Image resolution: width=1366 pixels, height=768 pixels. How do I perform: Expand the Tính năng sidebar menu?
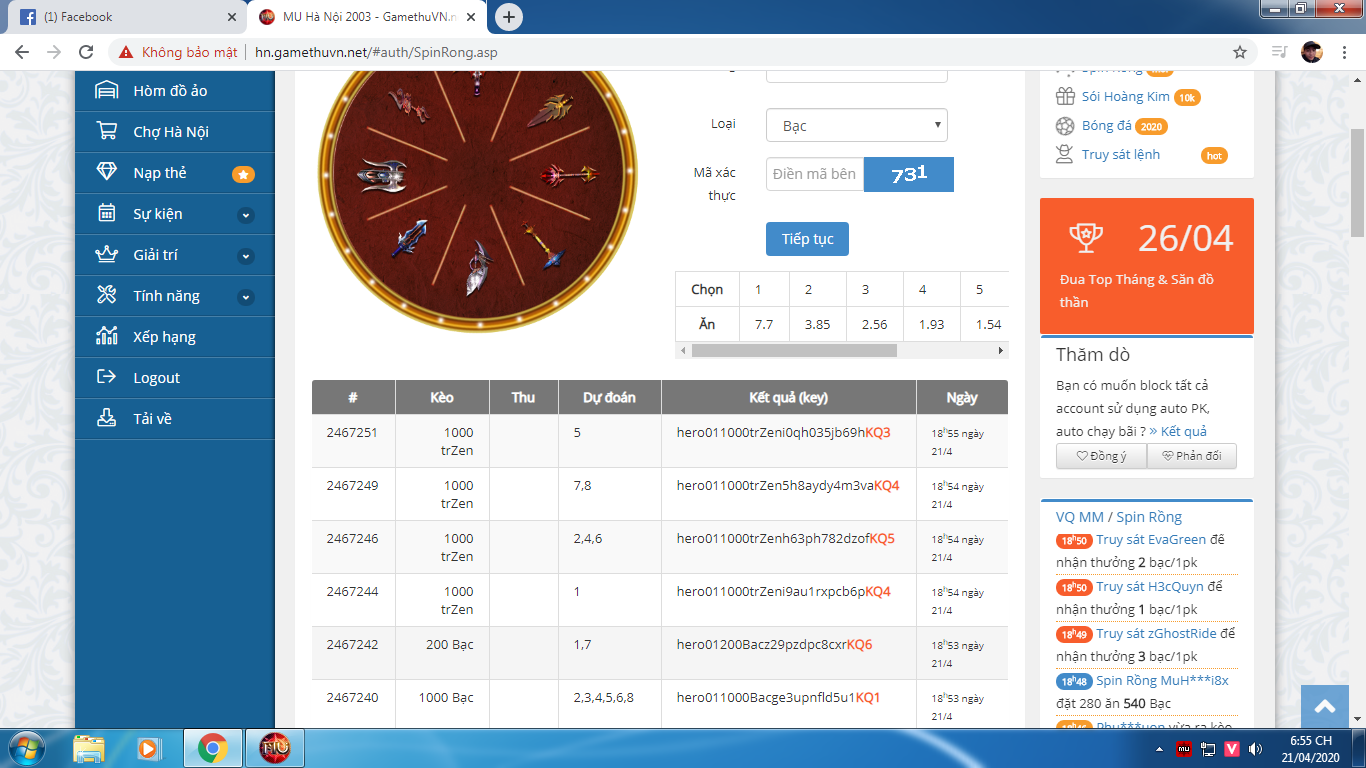(246, 297)
